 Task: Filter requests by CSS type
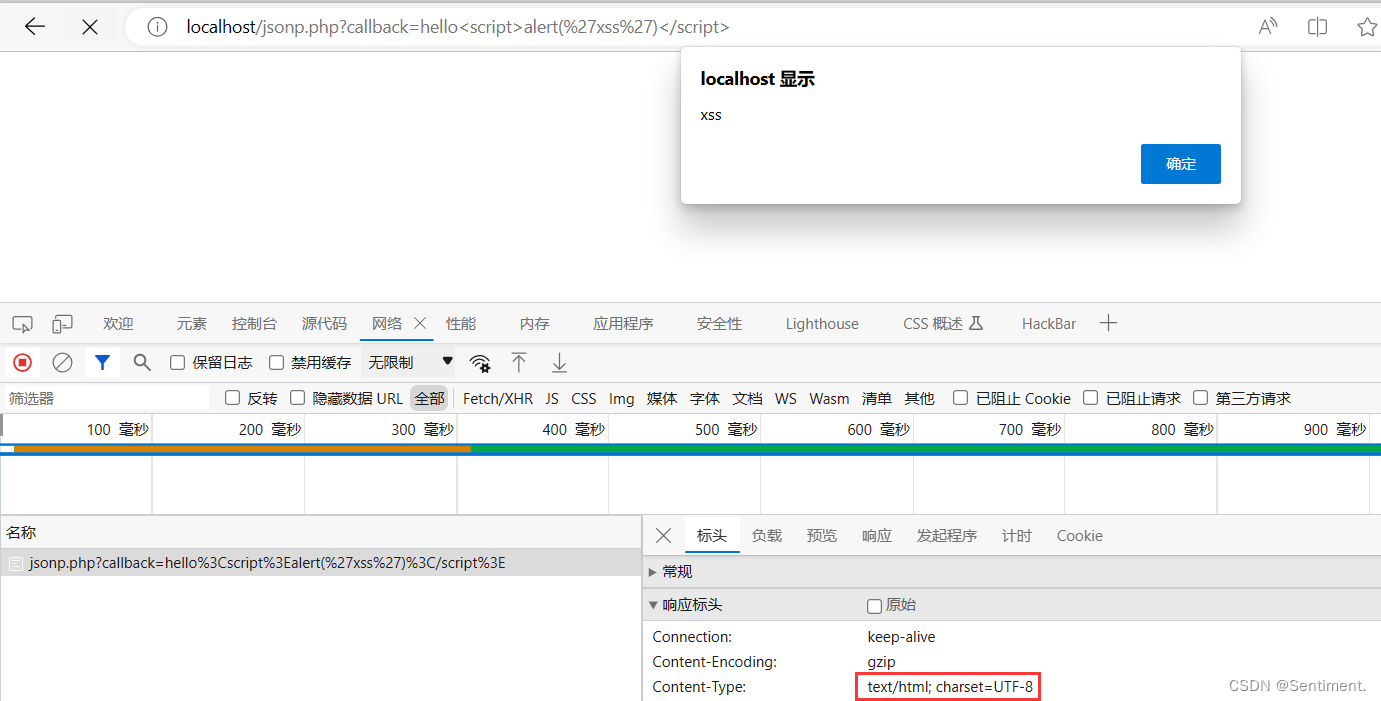[x=584, y=398]
